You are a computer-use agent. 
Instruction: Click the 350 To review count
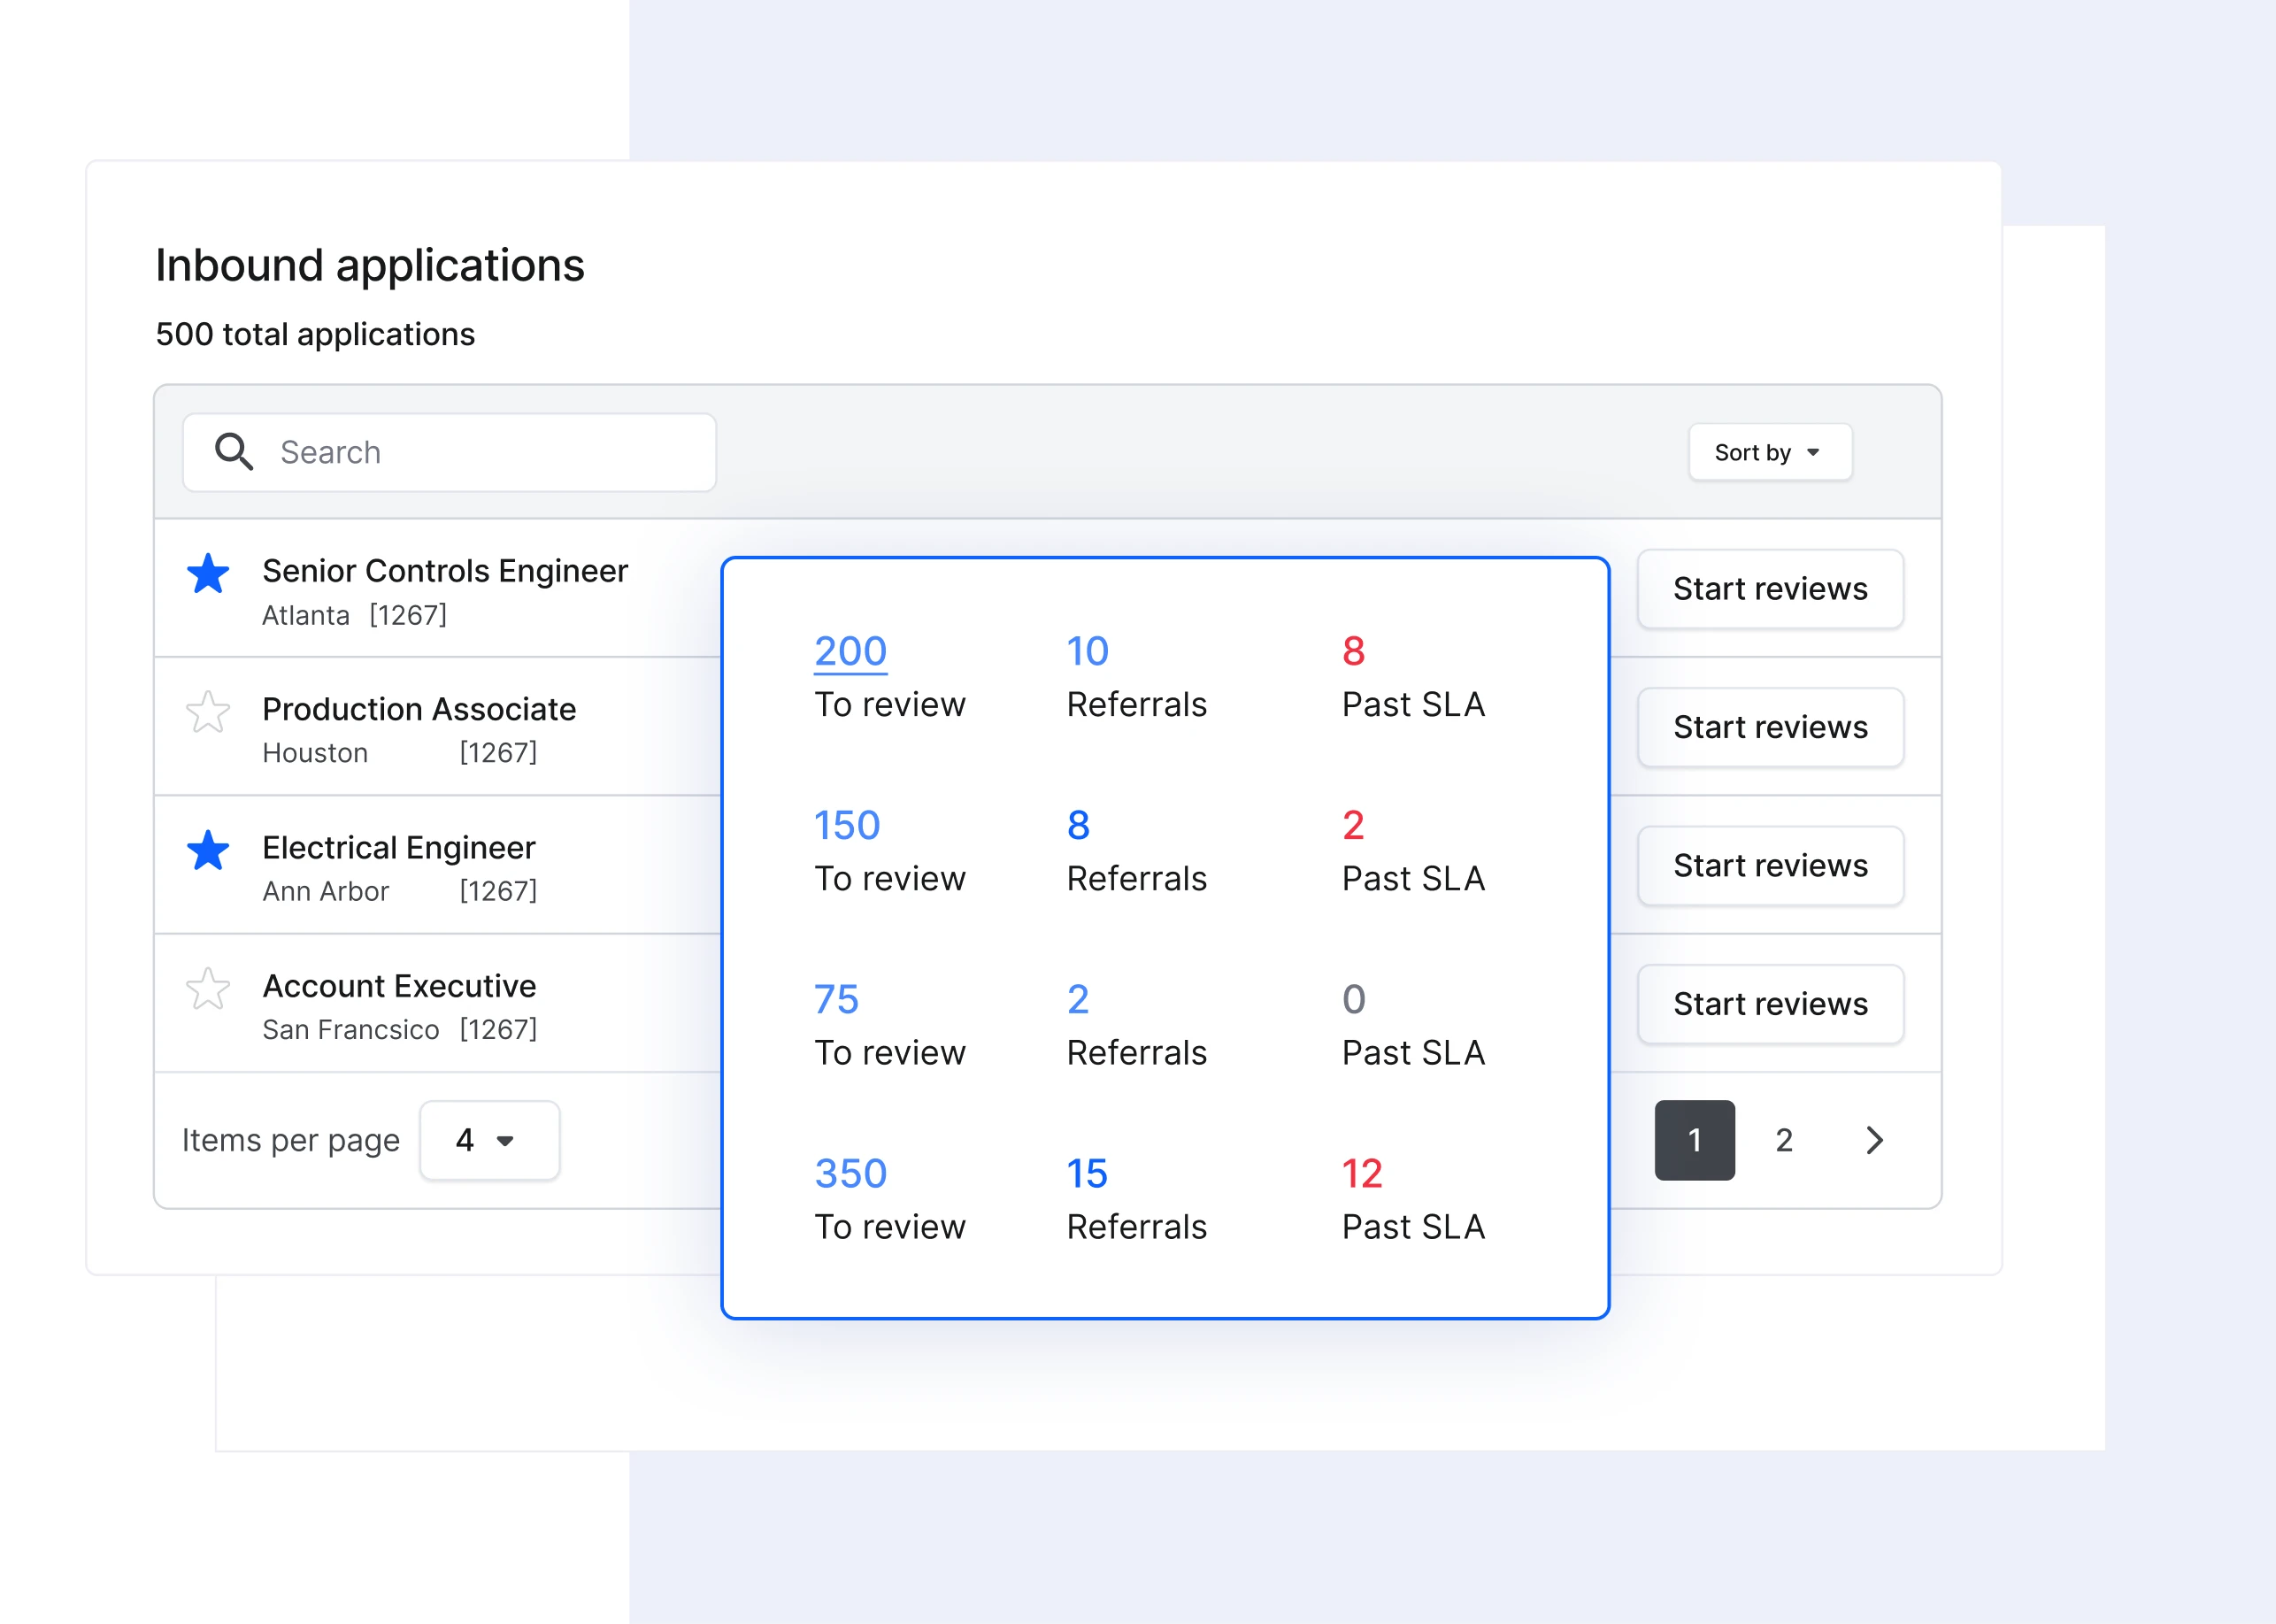pyautogui.click(x=850, y=1173)
